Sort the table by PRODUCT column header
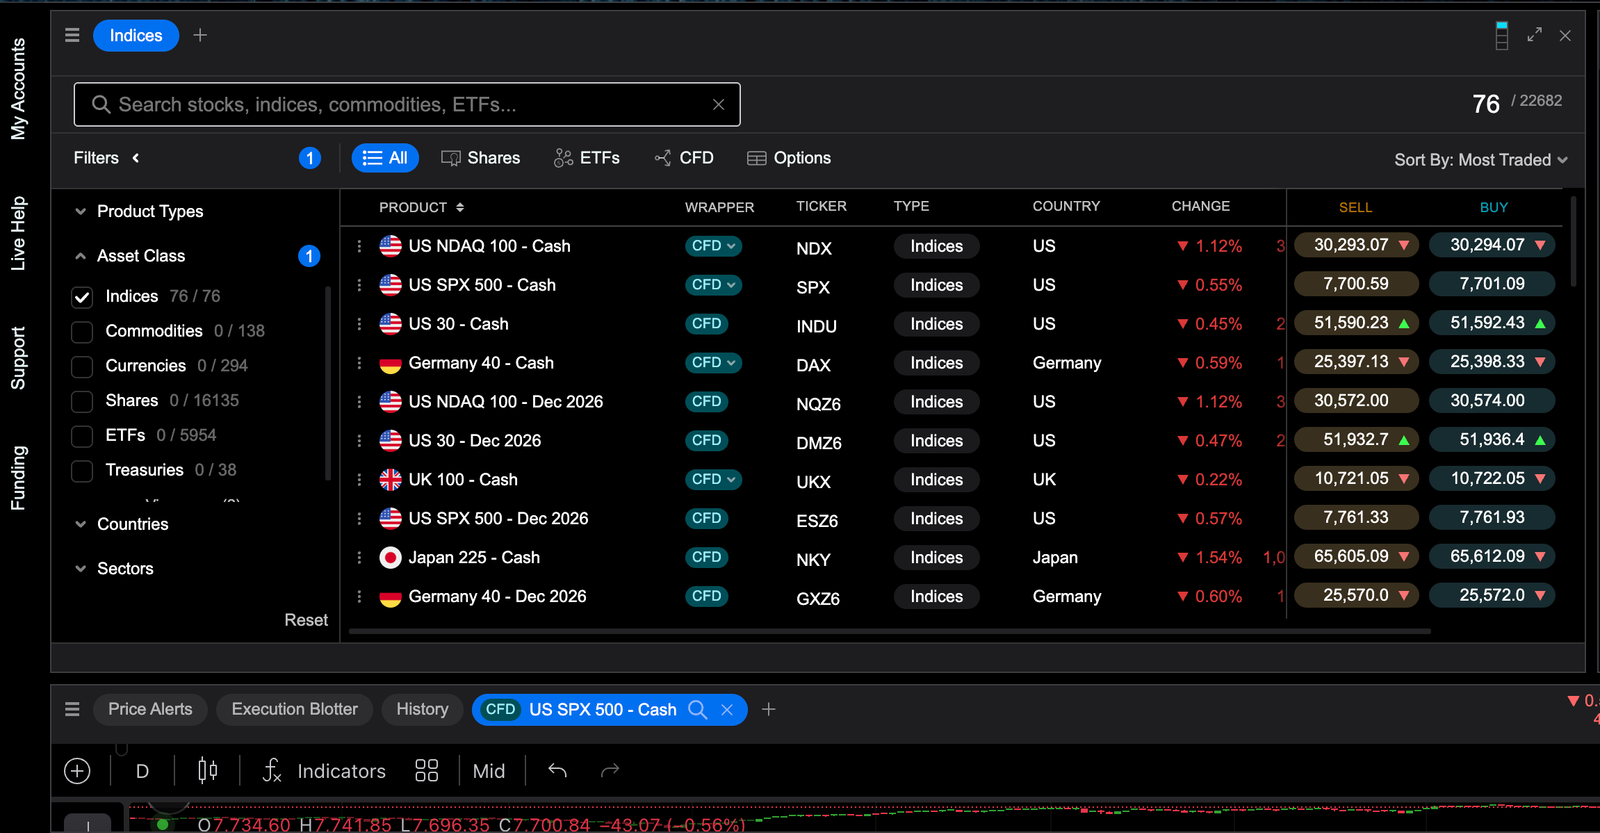The height and width of the screenshot is (833, 1600). coord(421,207)
